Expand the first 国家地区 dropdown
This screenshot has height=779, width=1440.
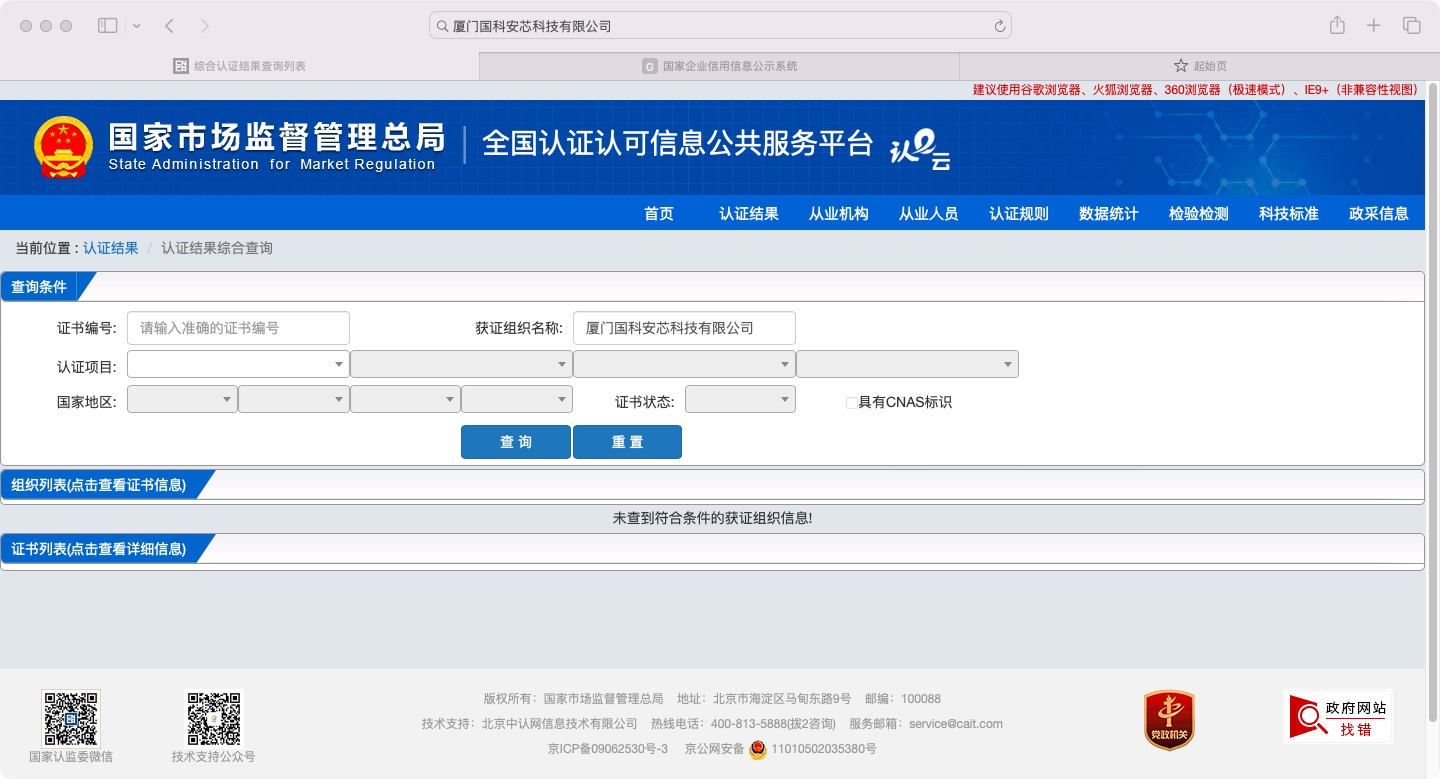point(182,399)
